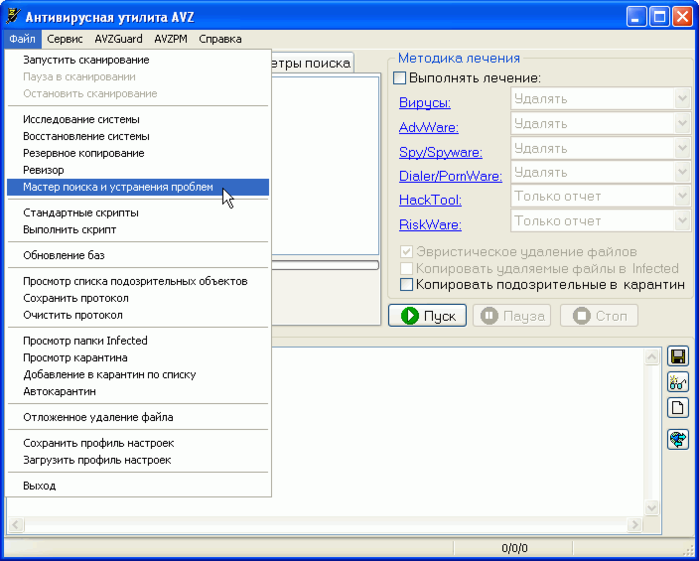Toggle Эвристическое удаление файлов checkbox
The width and height of the screenshot is (699, 561).
pos(406,252)
